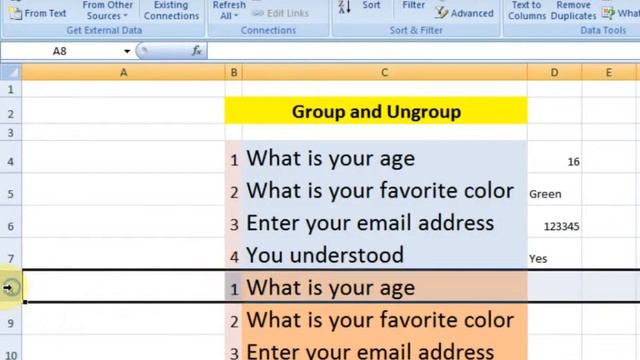Click the cell containing 16
The width and height of the screenshot is (640, 360).
[554, 158]
